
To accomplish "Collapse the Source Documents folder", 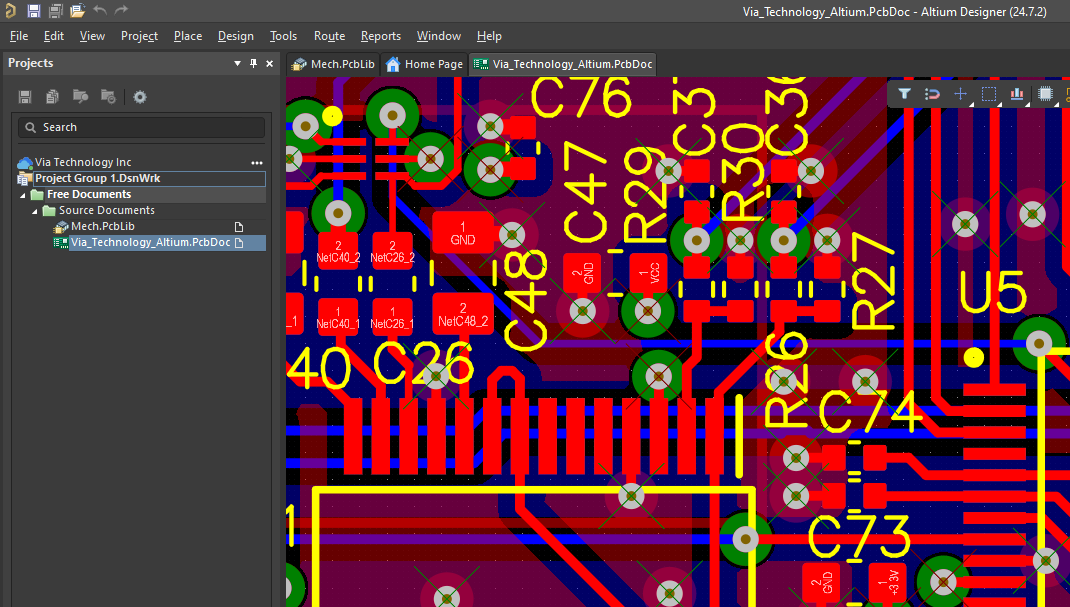I will coord(37,210).
